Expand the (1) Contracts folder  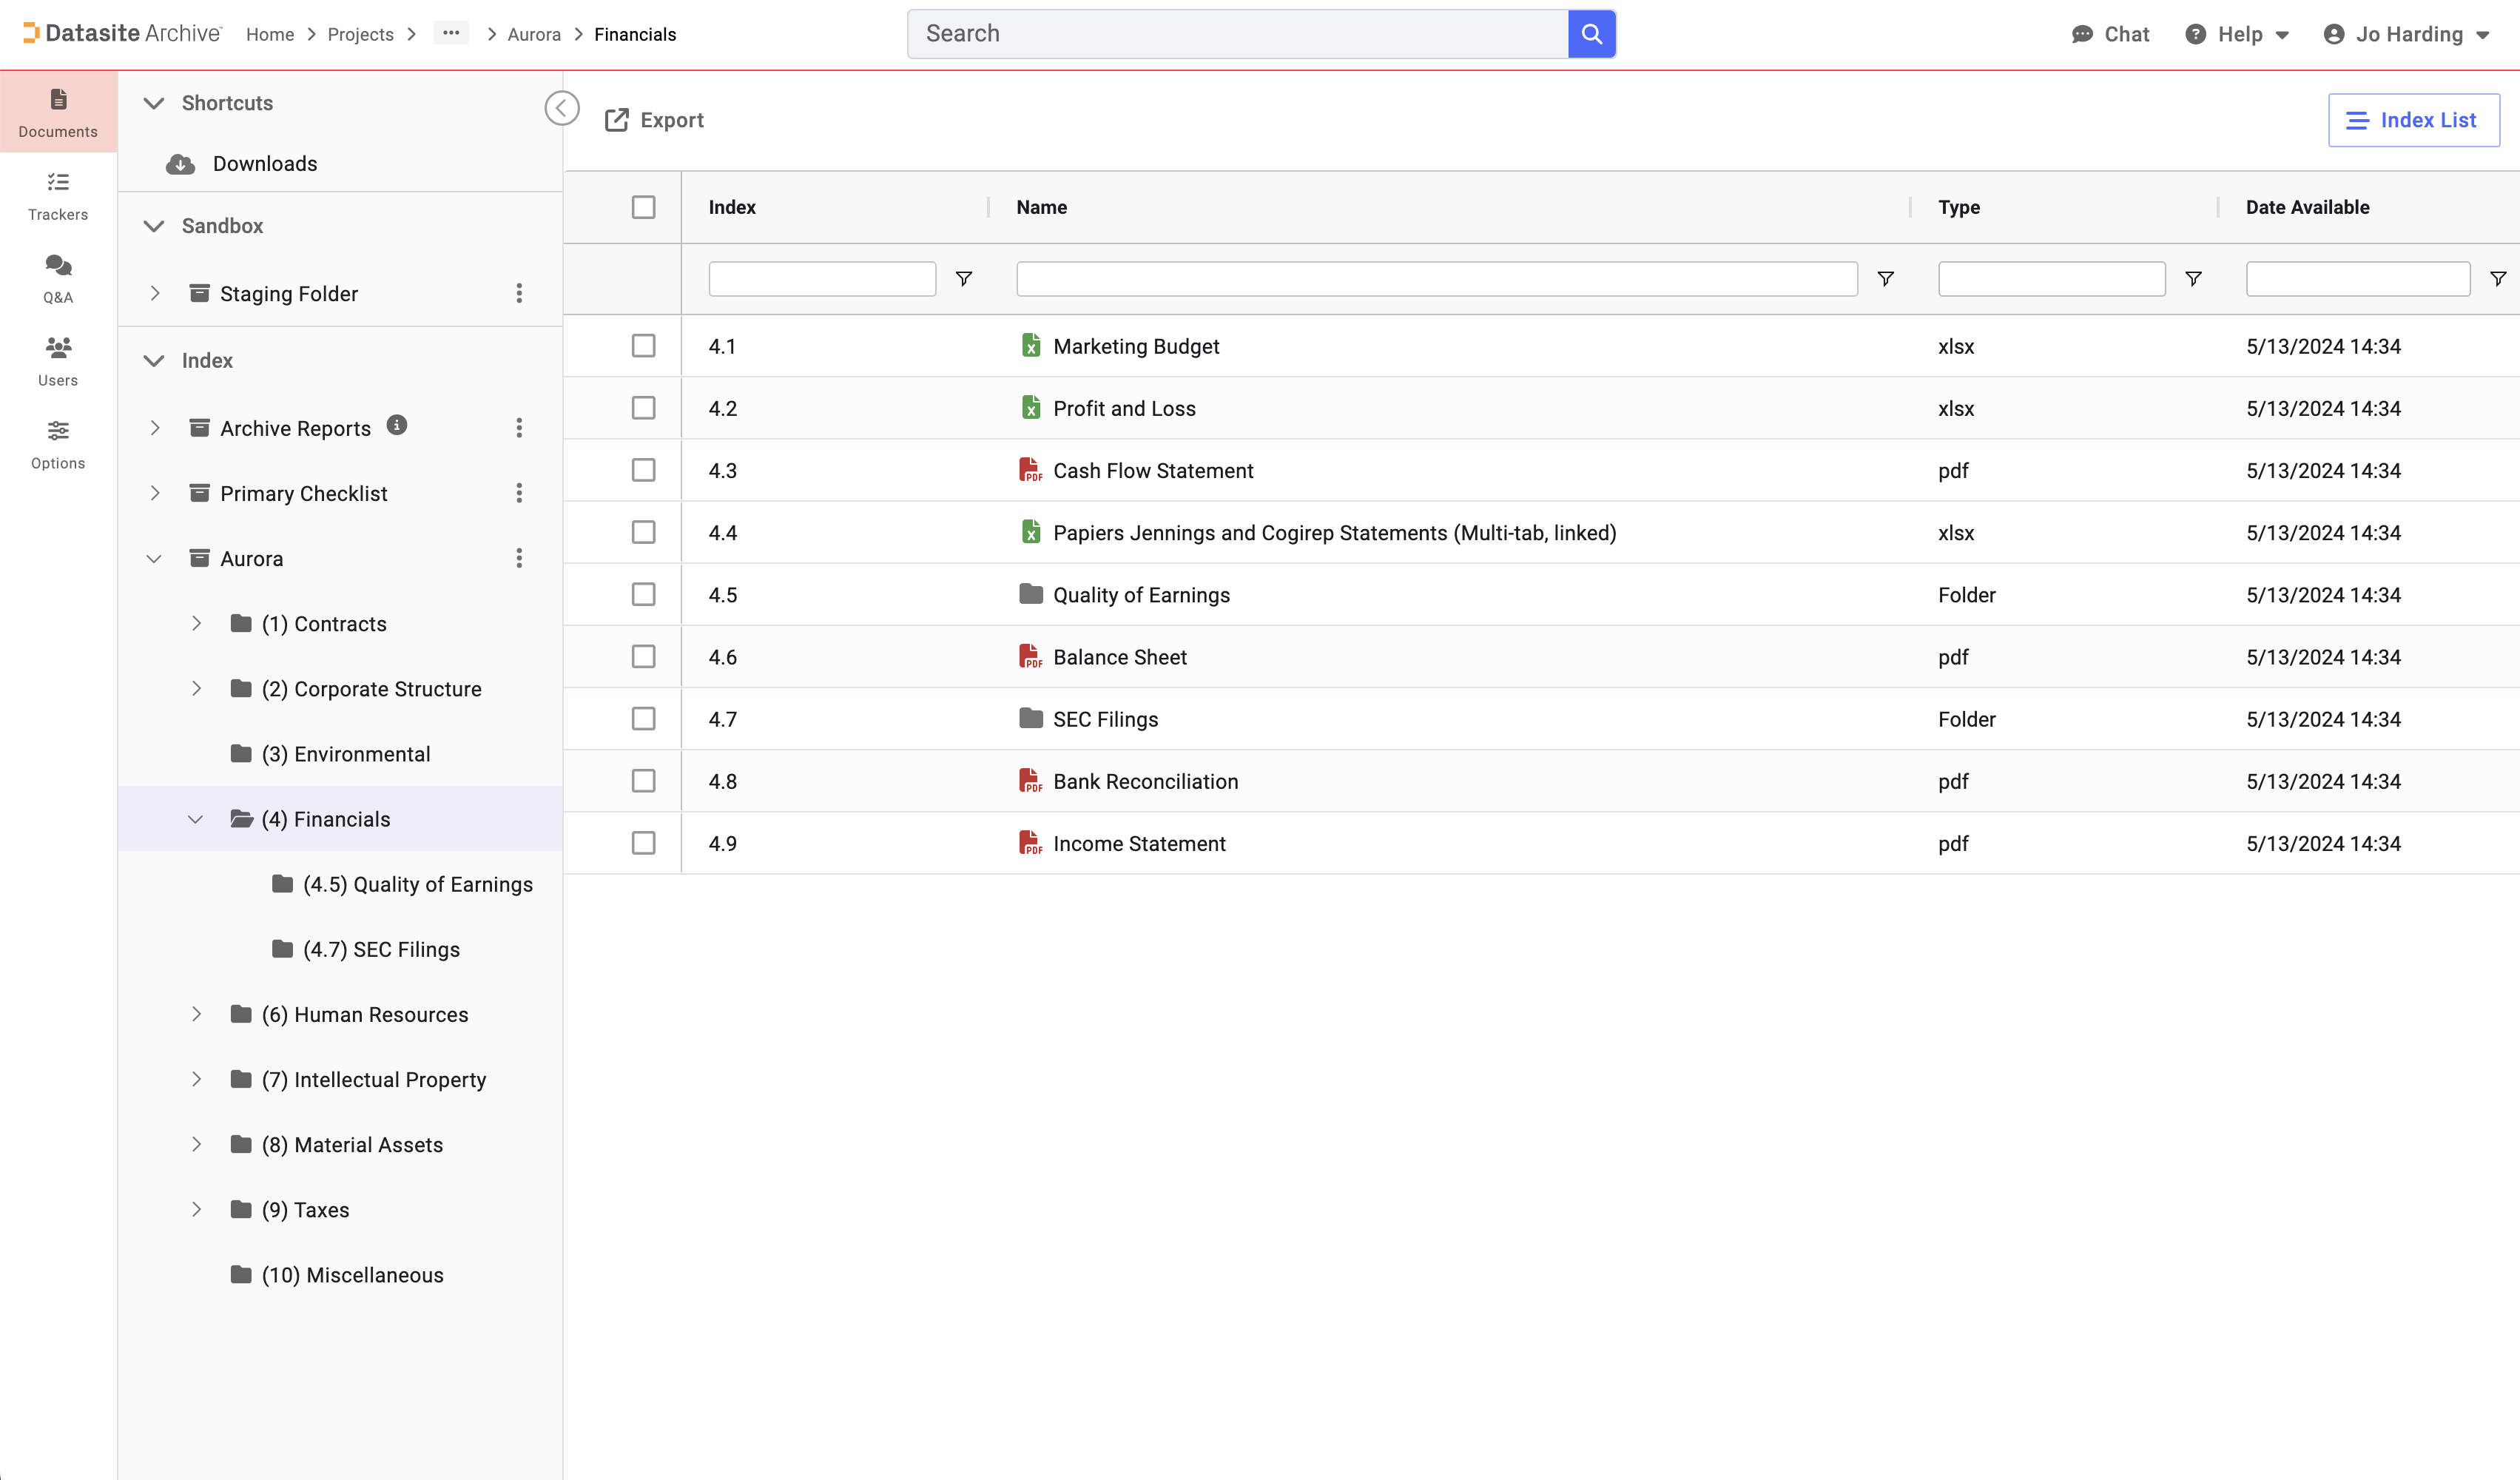pyautogui.click(x=196, y=624)
